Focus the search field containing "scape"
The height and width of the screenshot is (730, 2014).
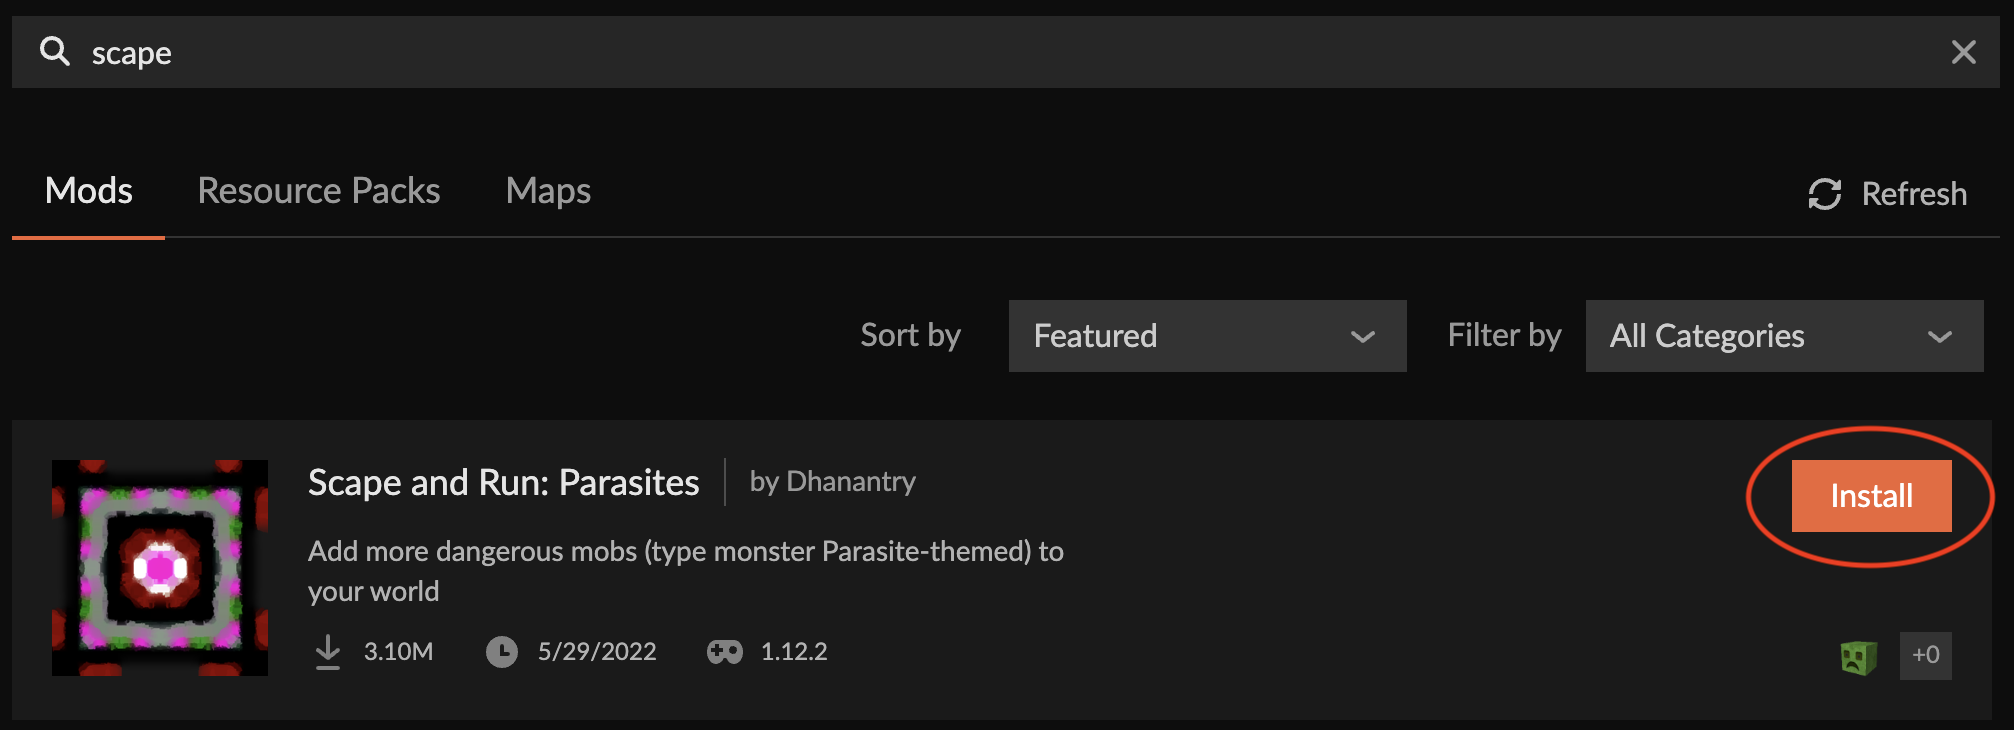point(1000,52)
